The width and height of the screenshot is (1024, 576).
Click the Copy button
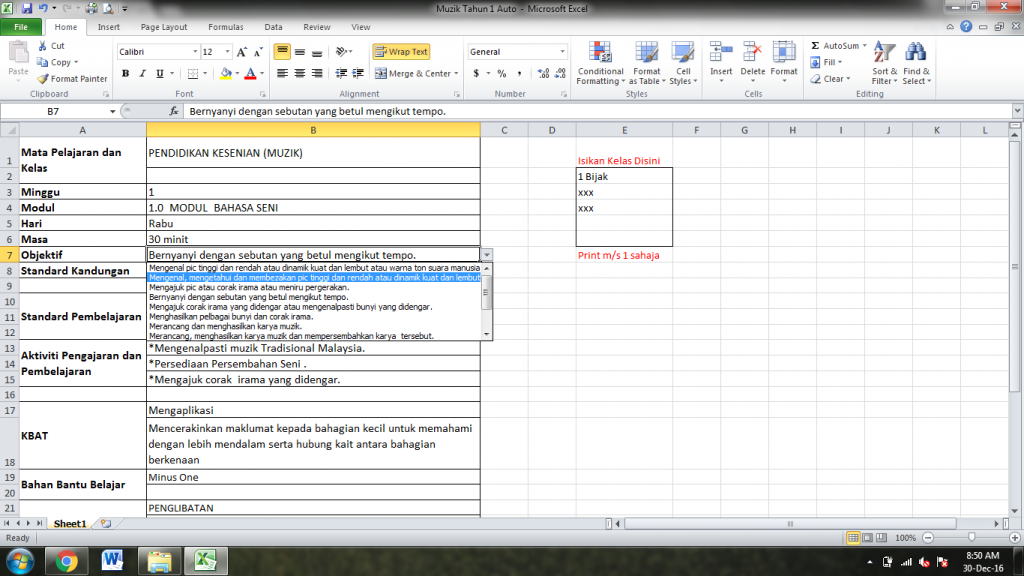point(54,62)
